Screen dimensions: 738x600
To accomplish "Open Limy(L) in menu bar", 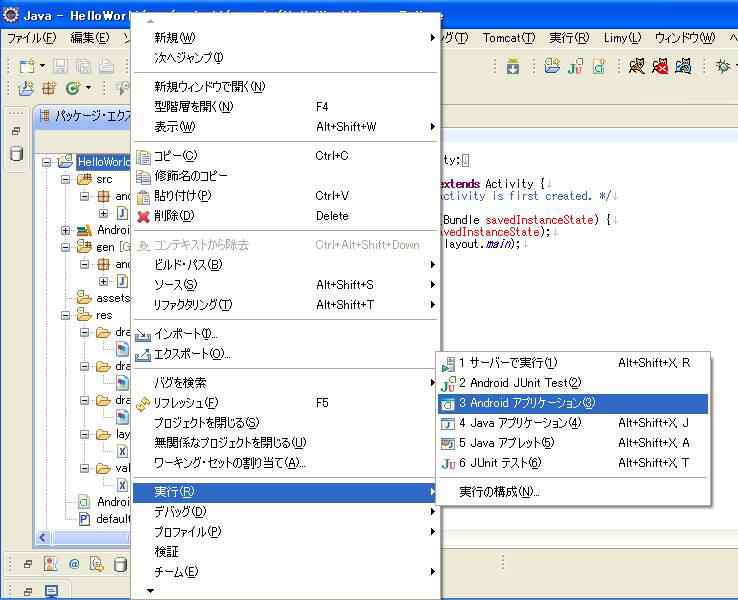I will 622,38.
